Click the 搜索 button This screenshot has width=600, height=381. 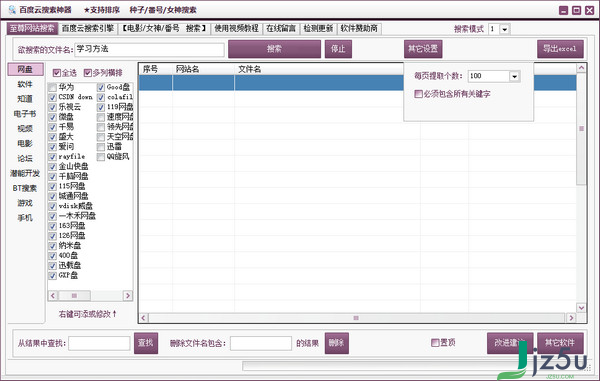(x=274, y=49)
